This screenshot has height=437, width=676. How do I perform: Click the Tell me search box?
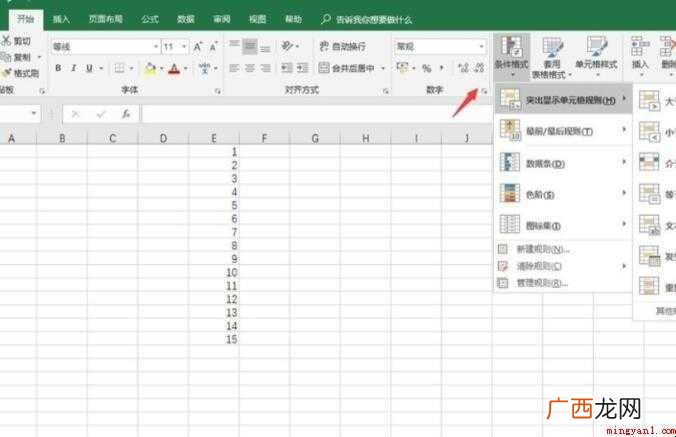pyautogui.click(x=366, y=19)
